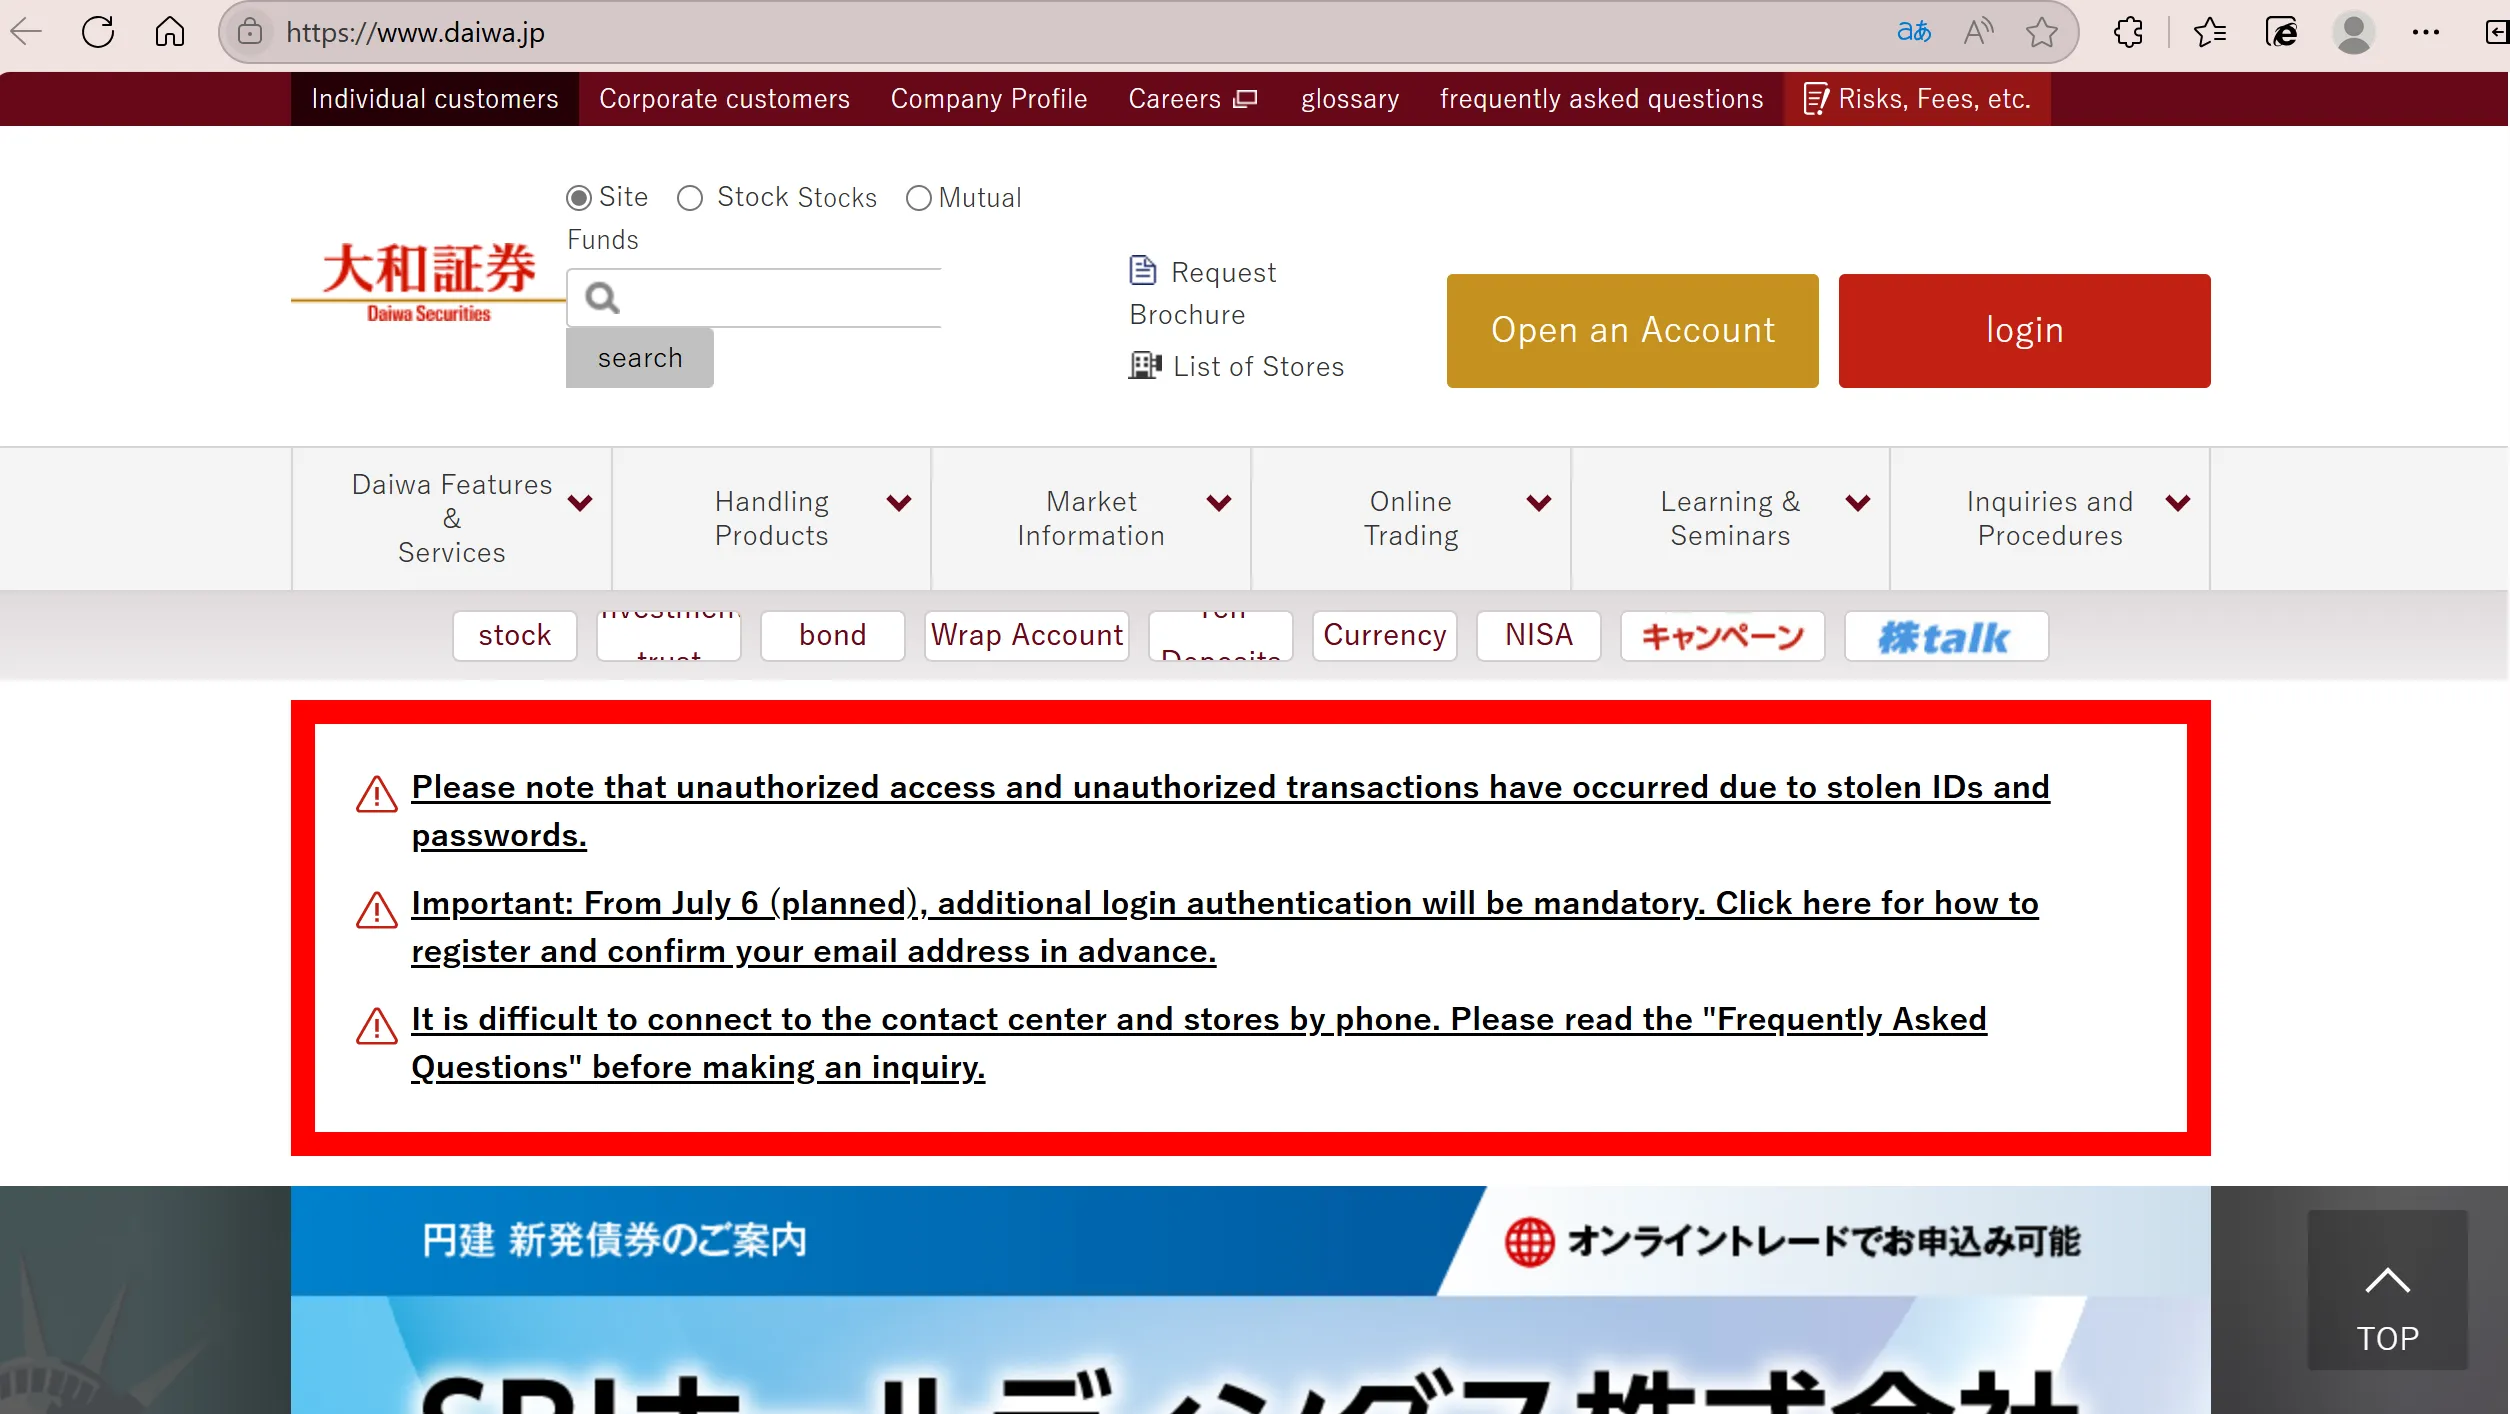Click the scroll-to-TOP arrow button
The height and width of the screenshot is (1414, 2510).
[x=2387, y=1290]
